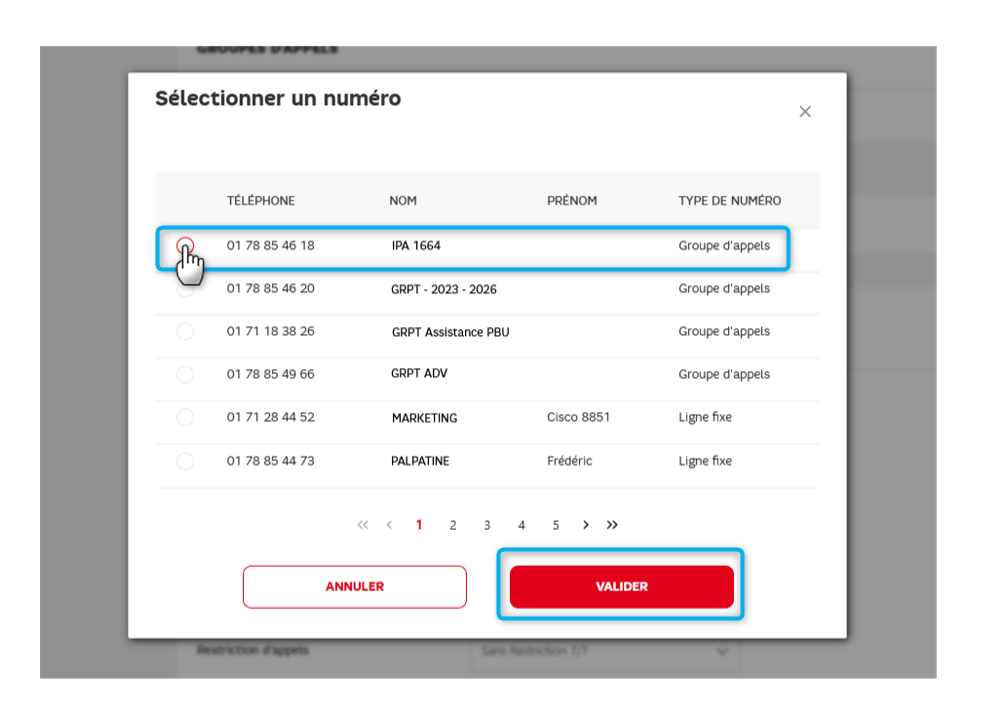Screen dimensions: 985x721
Task: Click the Téléphone column header
Action: [x=261, y=201]
